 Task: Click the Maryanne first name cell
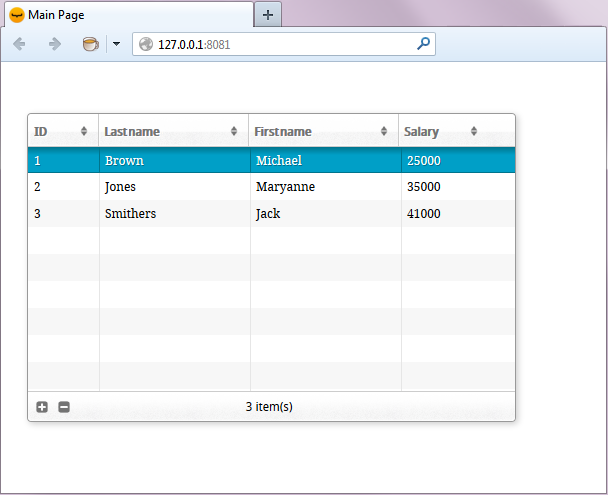pos(286,187)
